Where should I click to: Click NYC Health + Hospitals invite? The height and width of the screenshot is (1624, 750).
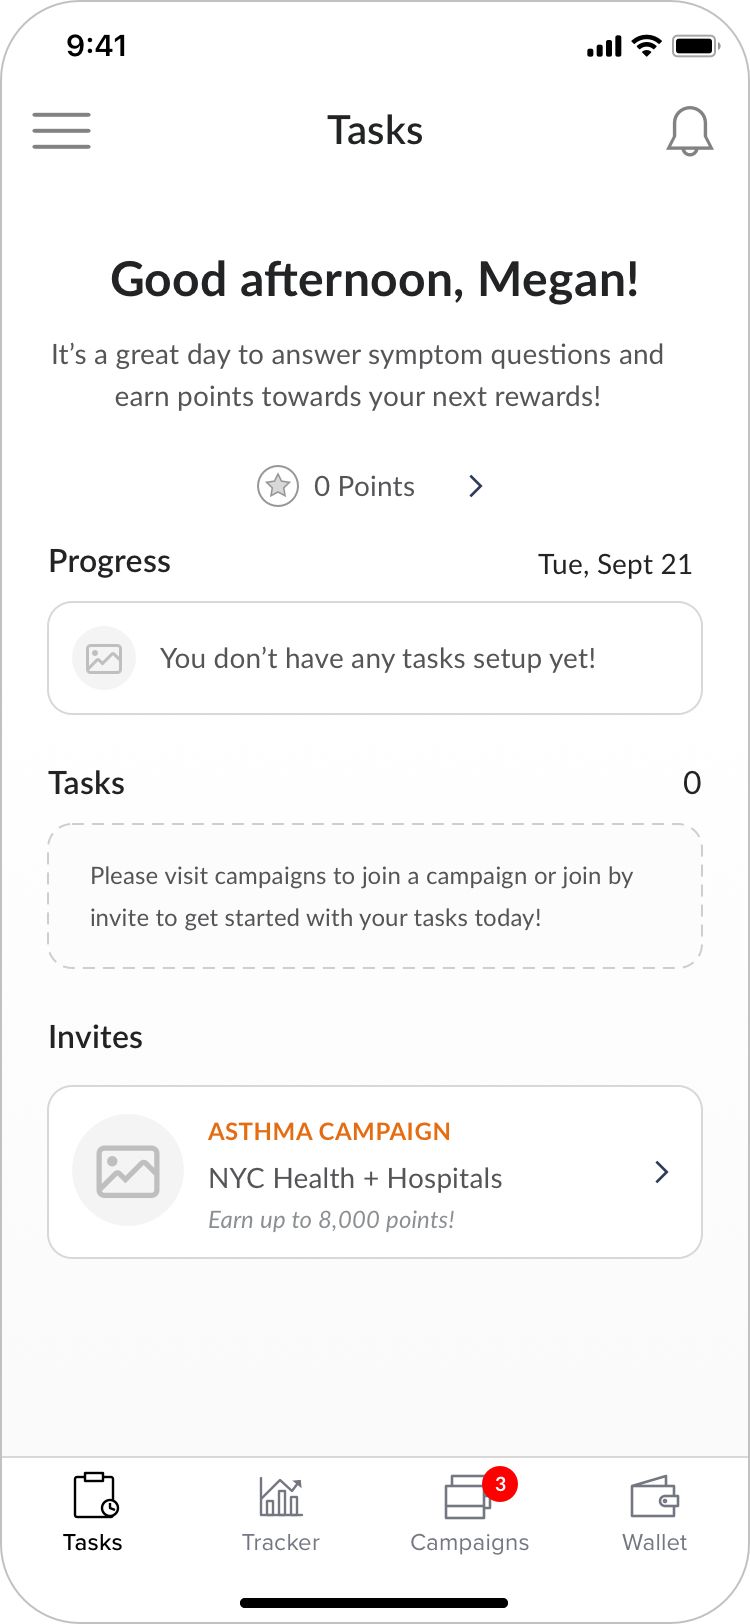tap(355, 1178)
